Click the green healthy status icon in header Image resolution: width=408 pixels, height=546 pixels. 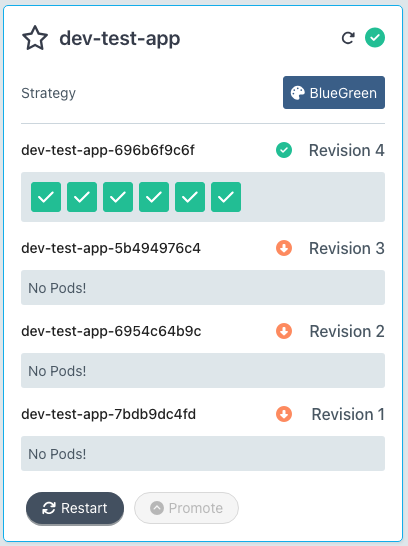375,38
